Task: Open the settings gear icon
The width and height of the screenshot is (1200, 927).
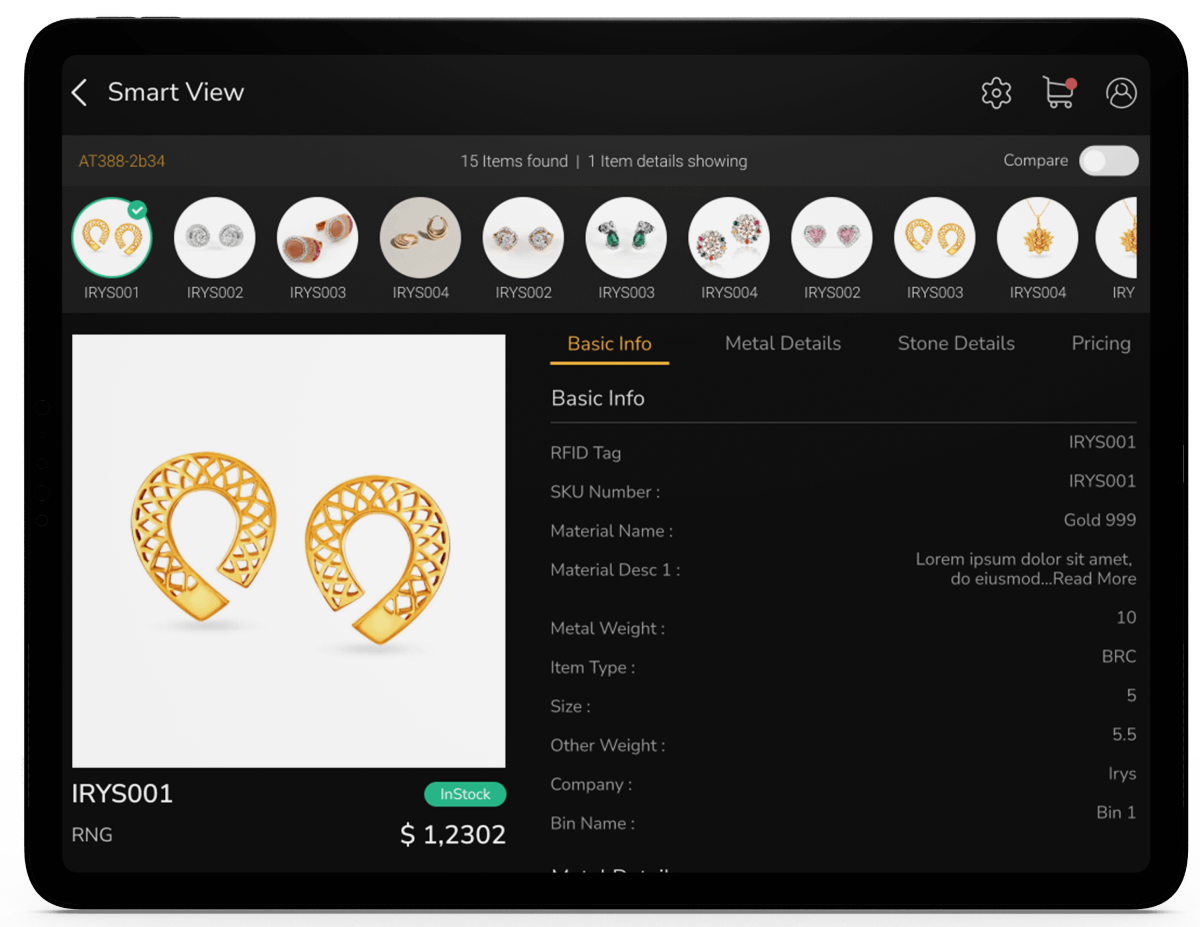Action: (996, 93)
